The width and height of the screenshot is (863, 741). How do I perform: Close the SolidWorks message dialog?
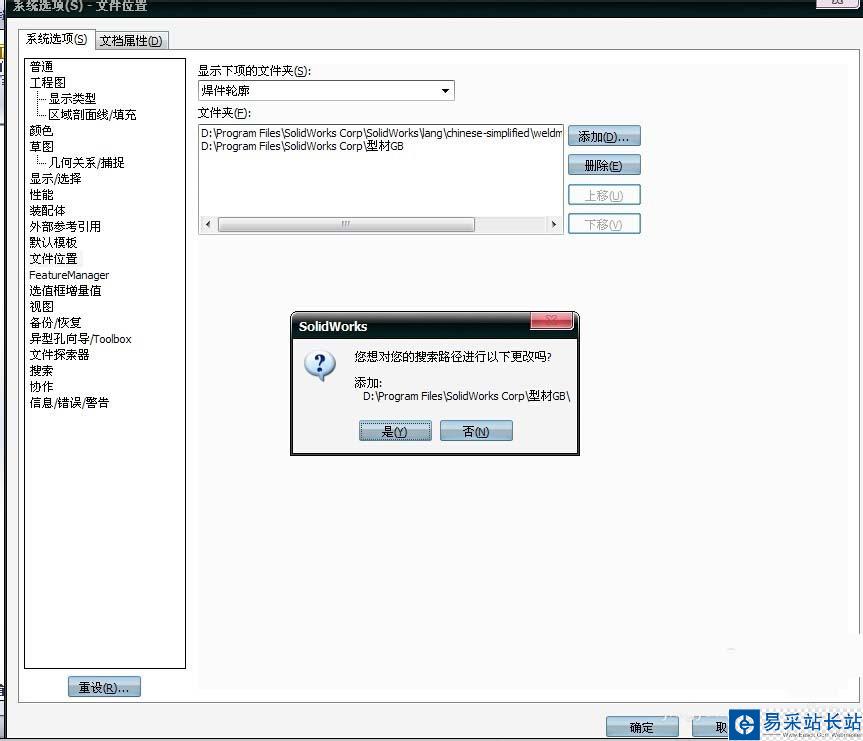point(551,320)
